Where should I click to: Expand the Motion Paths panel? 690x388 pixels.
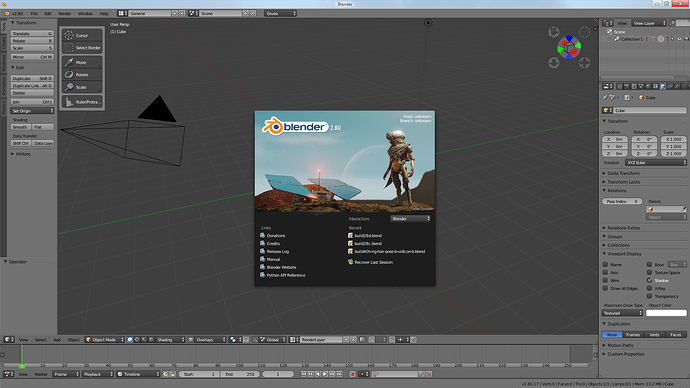(620, 345)
